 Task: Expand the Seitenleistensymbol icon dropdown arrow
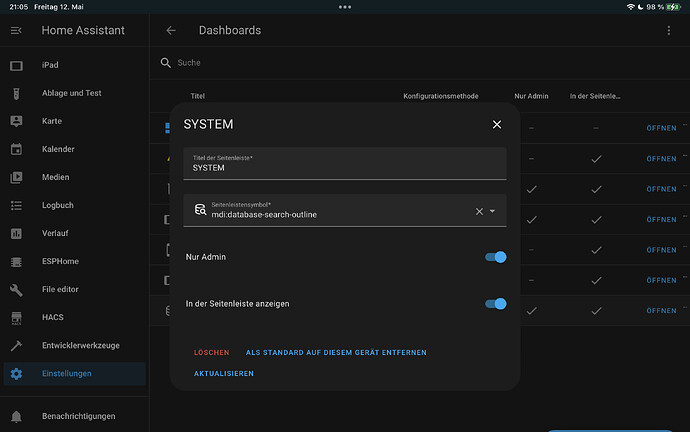(x=492, y=212)
